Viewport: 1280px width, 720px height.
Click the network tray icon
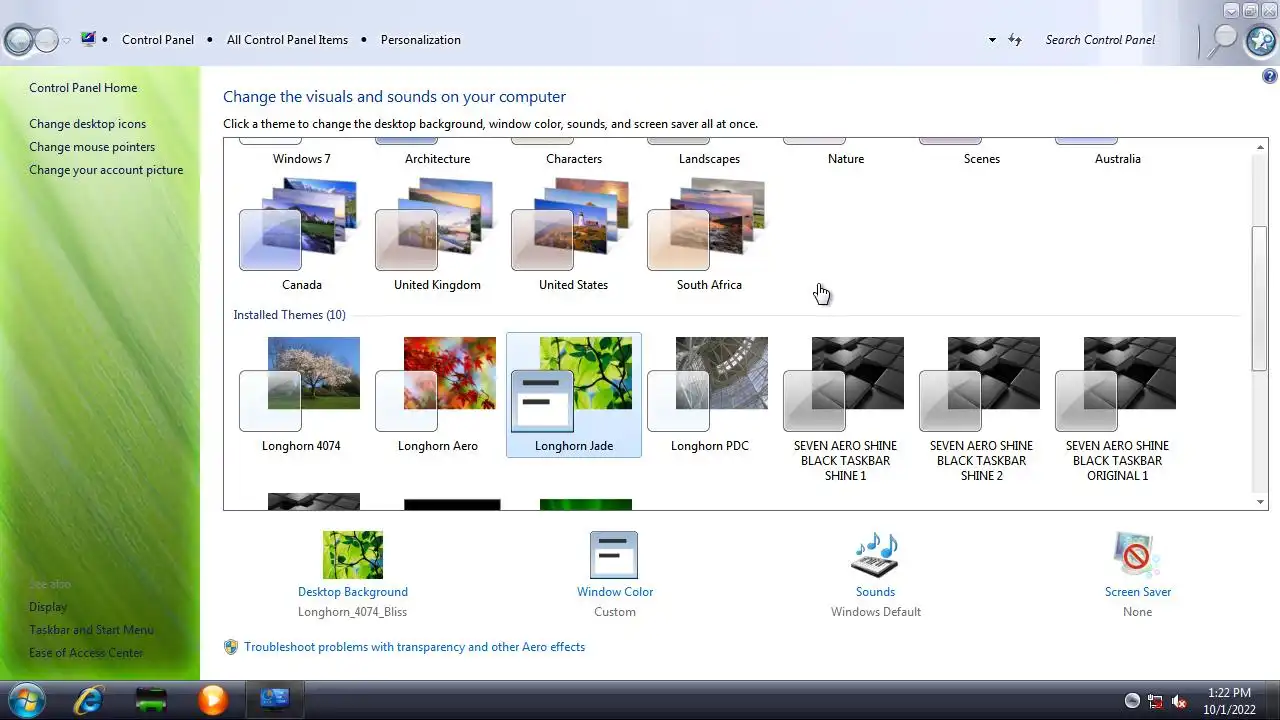[x=1155, y=701]
